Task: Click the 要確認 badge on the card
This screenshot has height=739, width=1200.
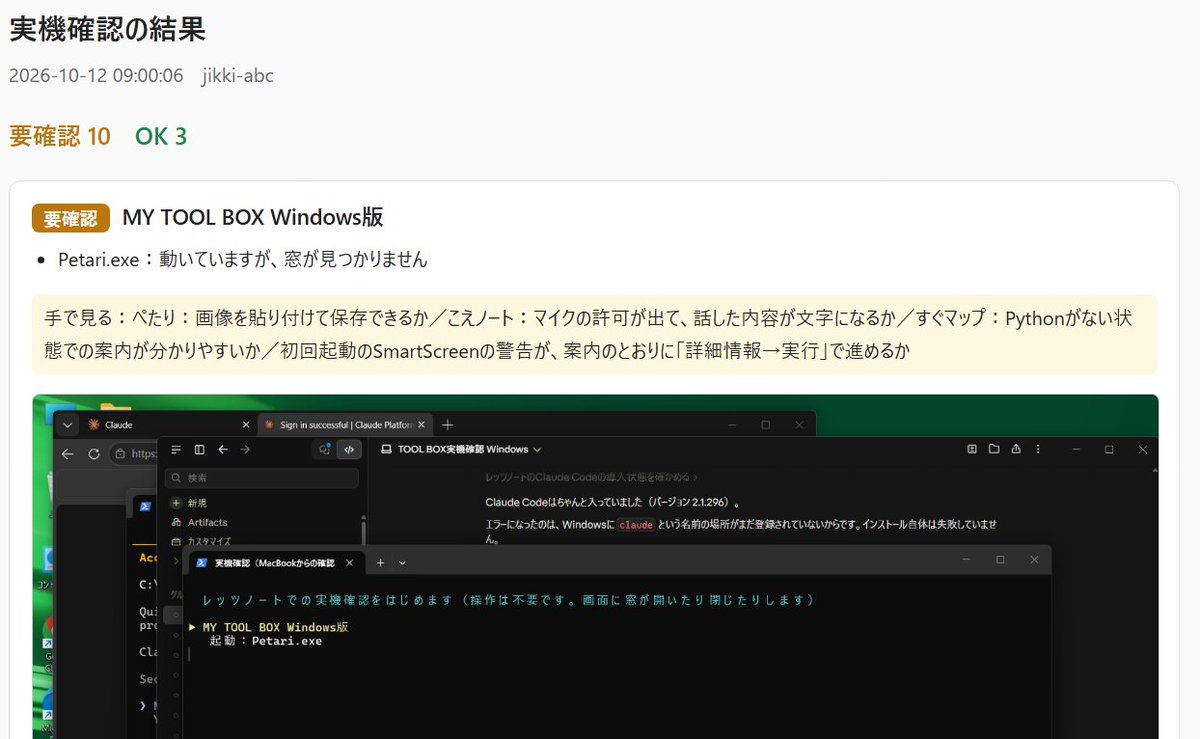Action: coord(70,218)
